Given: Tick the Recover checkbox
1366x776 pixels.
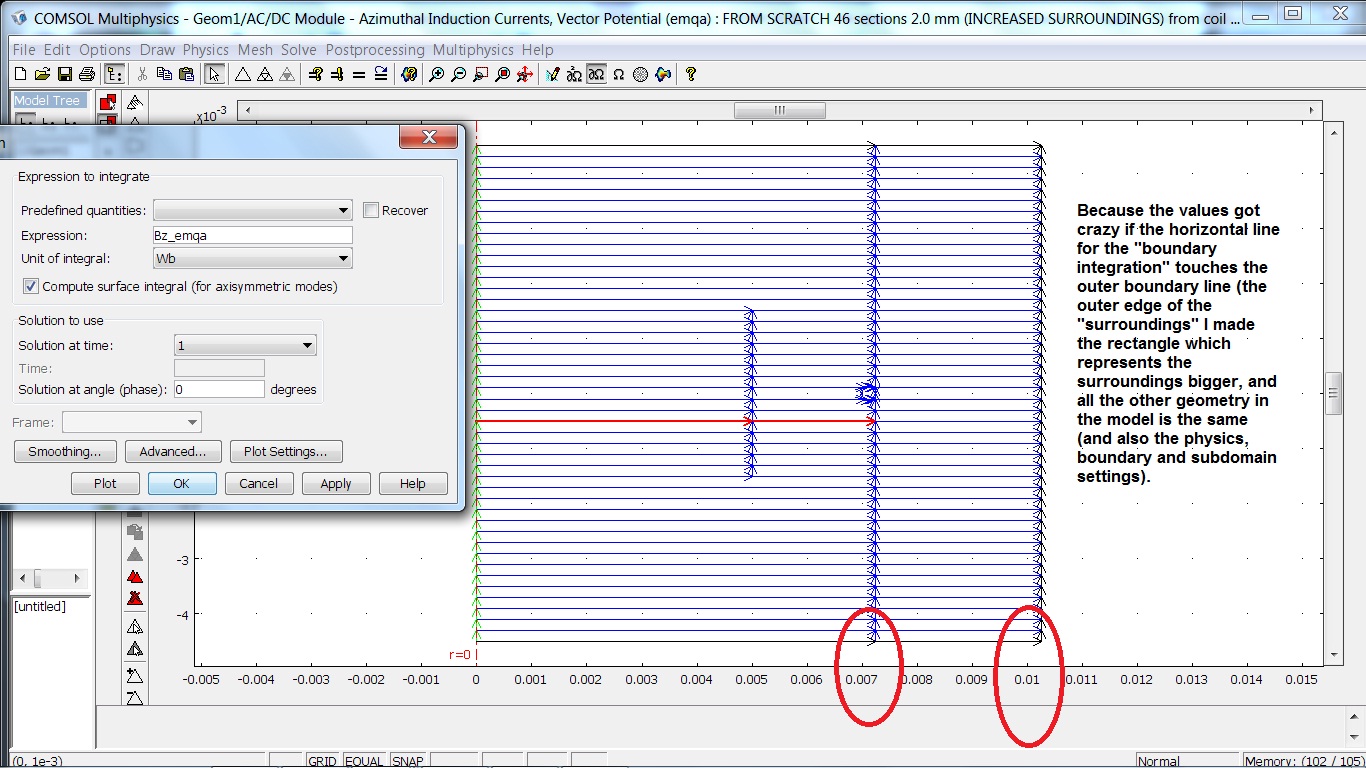Looking at the screenshot, I should [371, 210].
